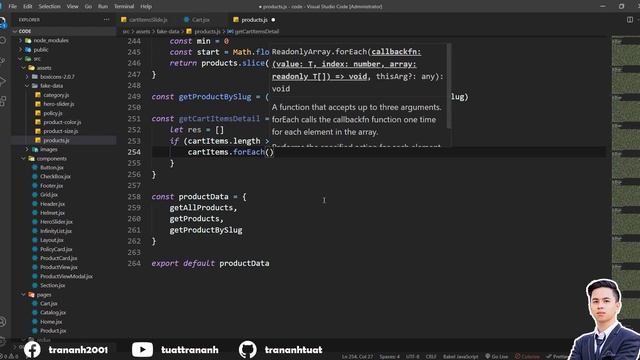
Task: Open product-color.js in the explorer
Action: click(62, 122)
